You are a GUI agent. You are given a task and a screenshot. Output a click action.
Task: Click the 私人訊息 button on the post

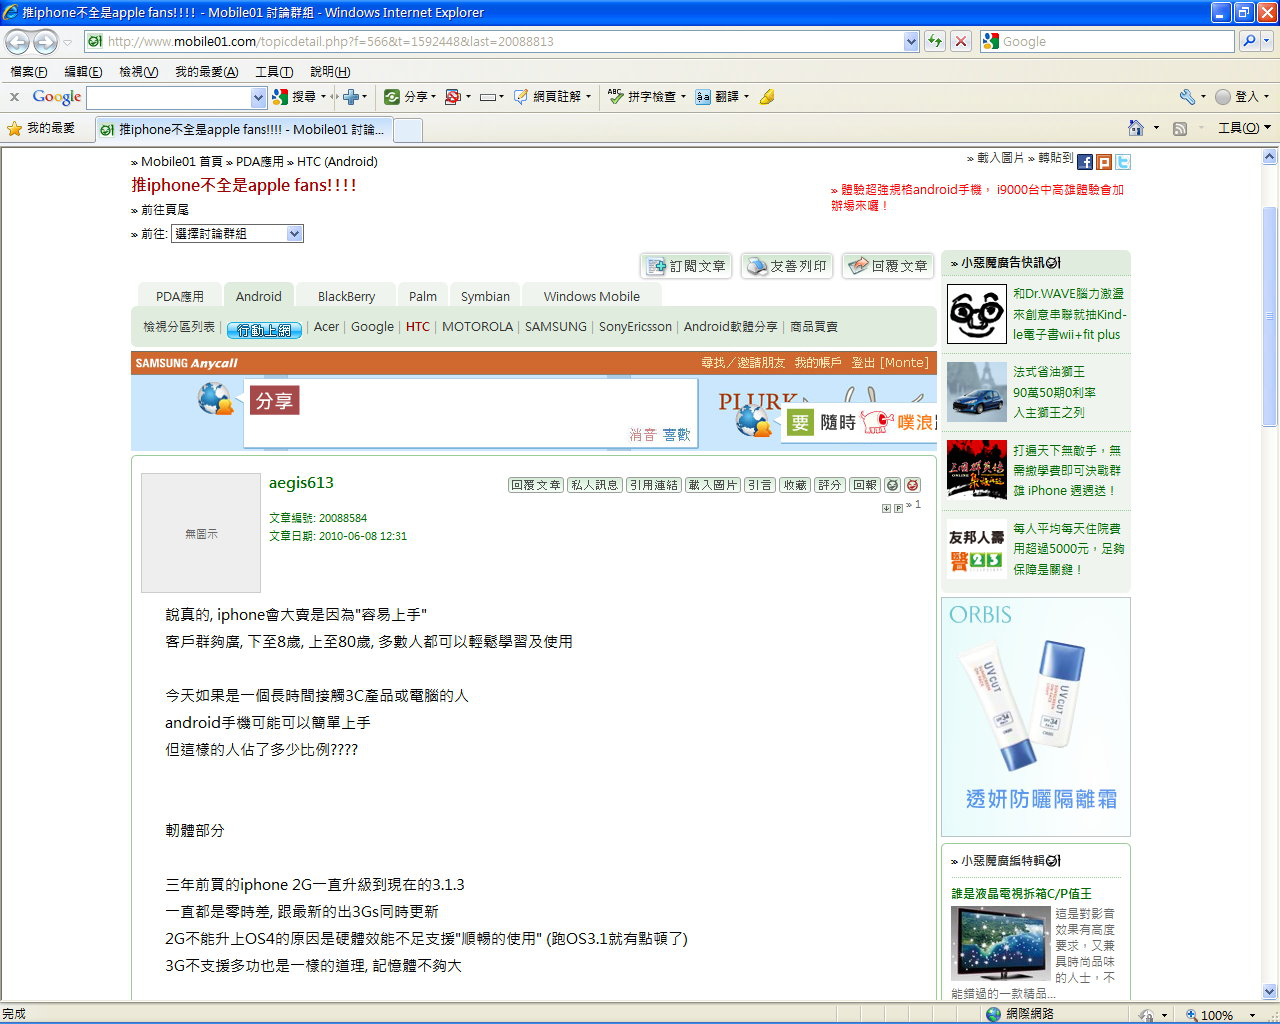coord(595,485)
